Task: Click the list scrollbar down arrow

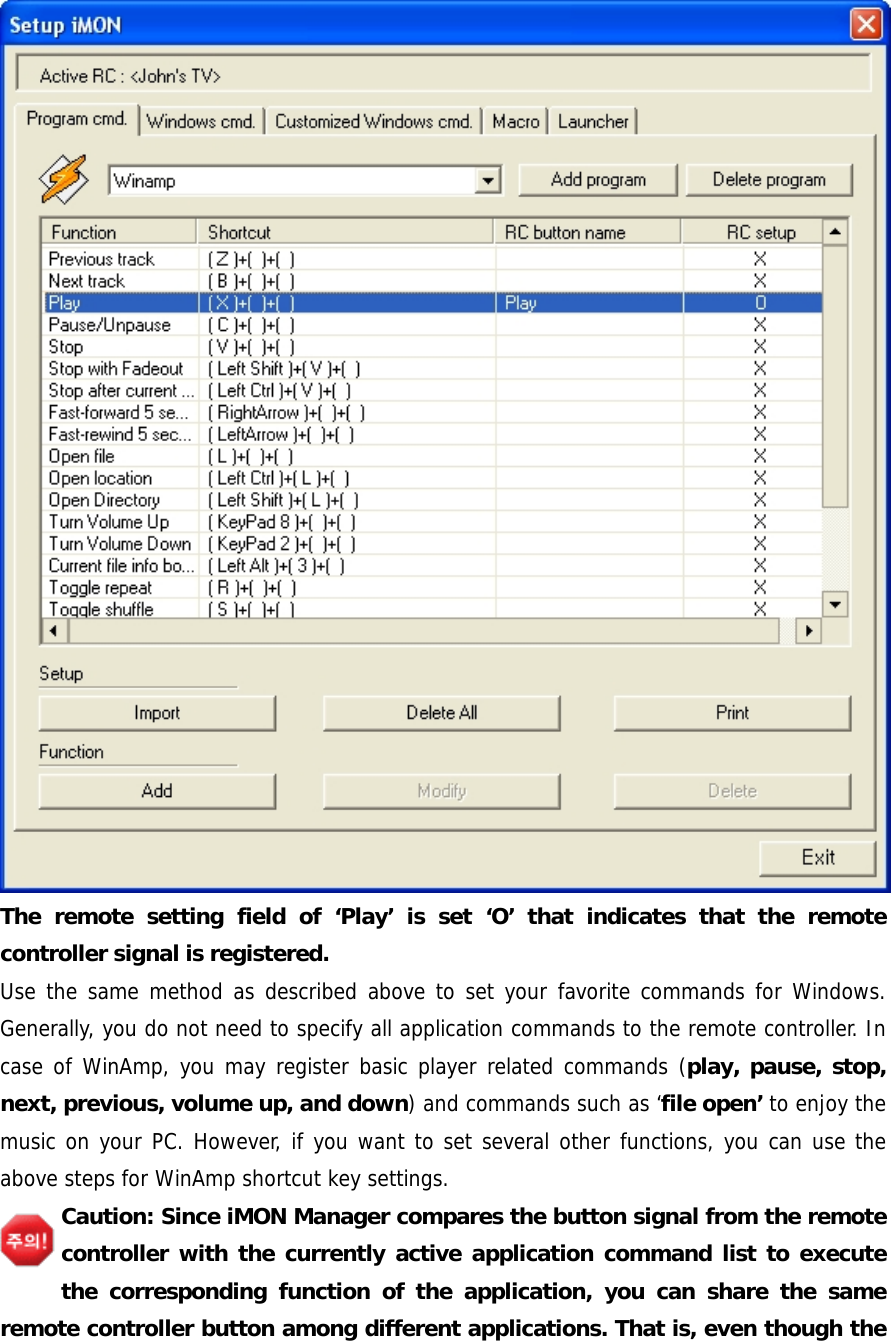Action: coord(833,603)
